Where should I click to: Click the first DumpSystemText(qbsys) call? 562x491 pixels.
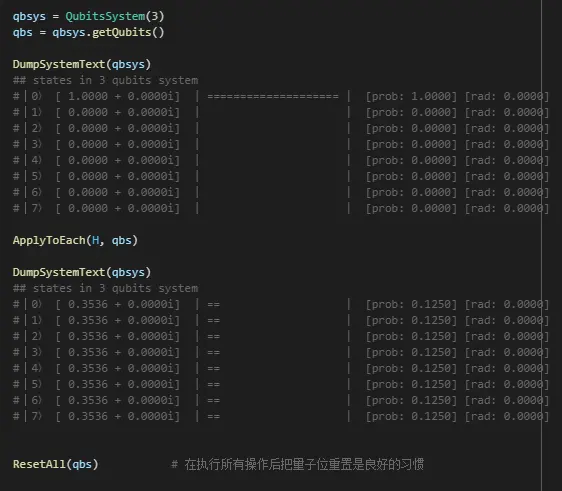click(82, 64)
